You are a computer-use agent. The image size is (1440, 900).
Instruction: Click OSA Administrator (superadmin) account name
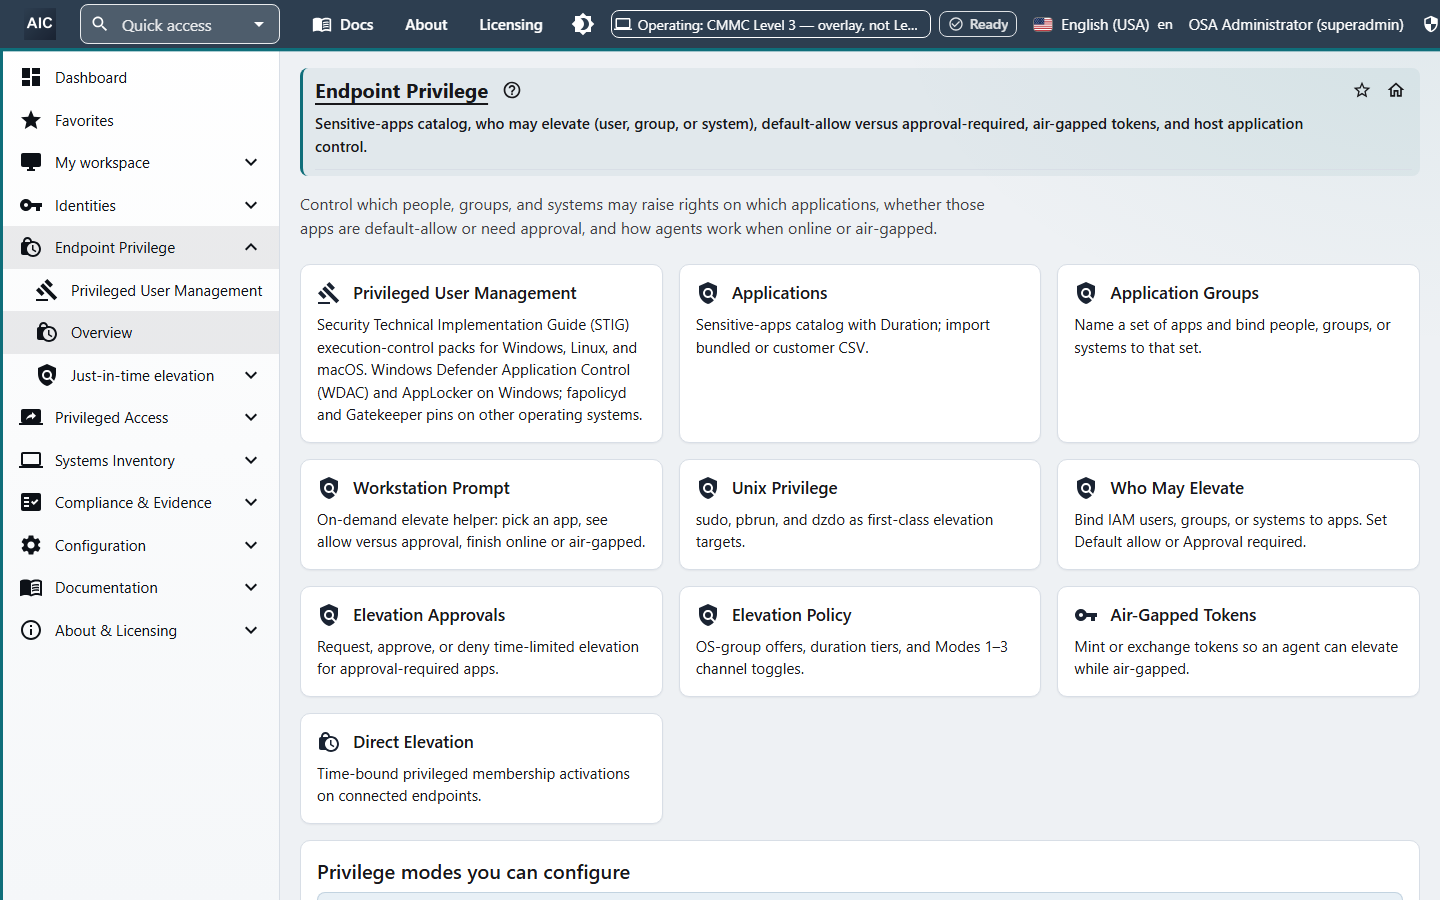tap(1296, 24)
